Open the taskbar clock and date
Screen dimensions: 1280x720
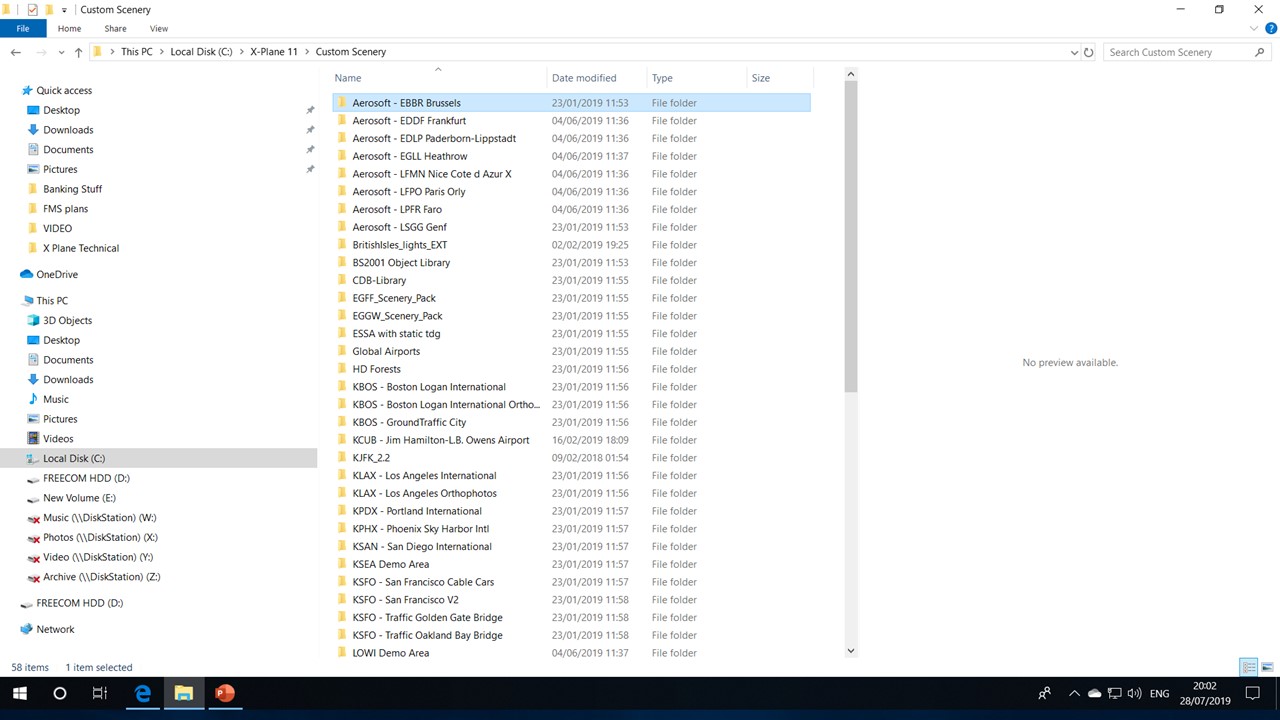click(1205, 693)
